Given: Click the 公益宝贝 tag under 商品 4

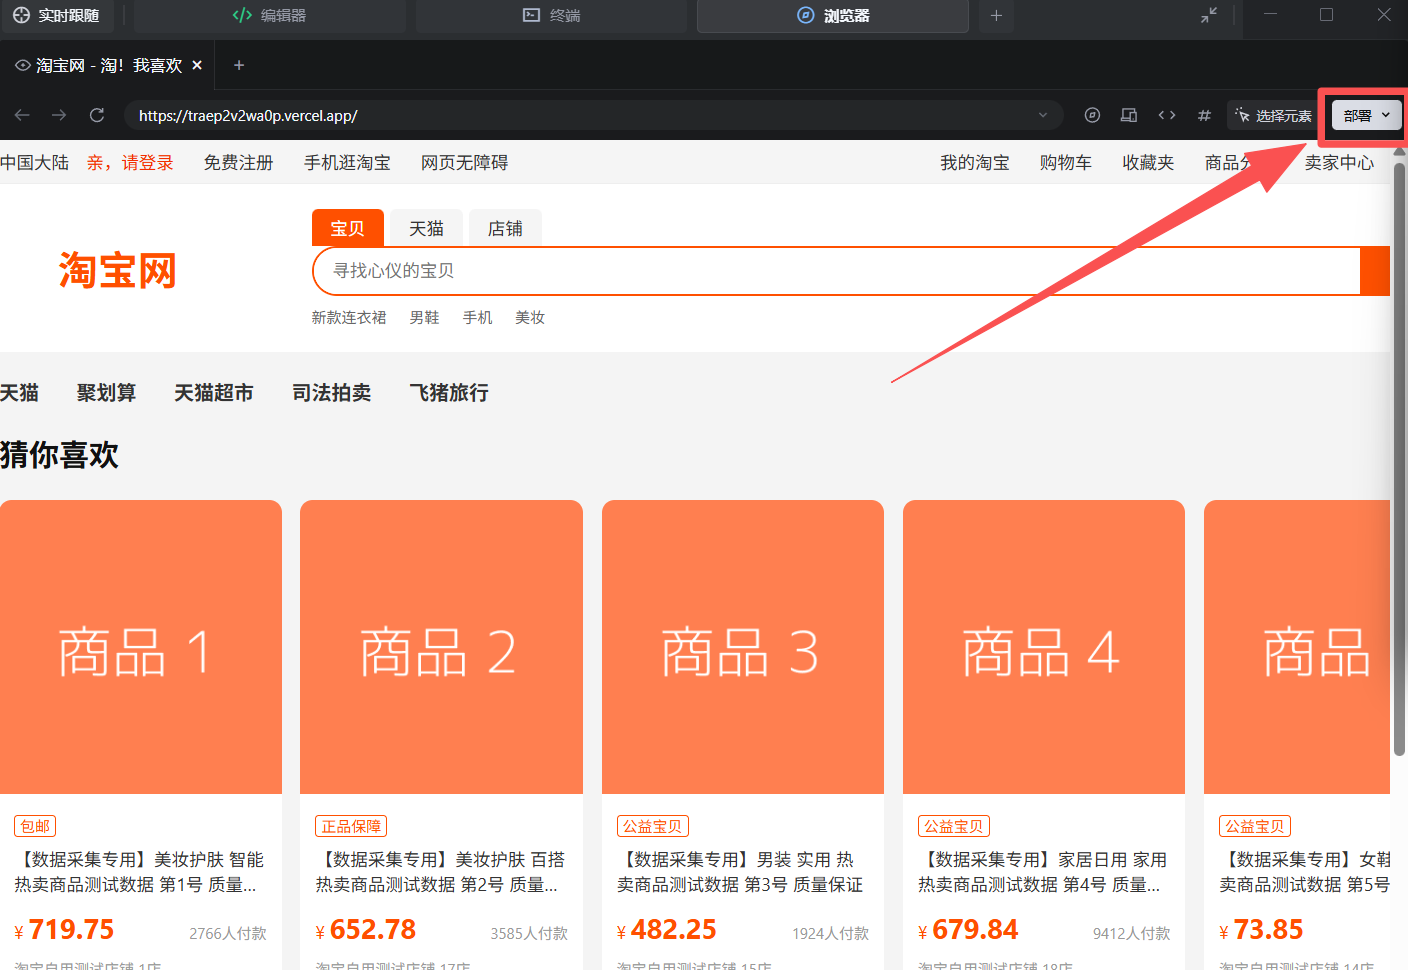Looking at the screenshot, I should (x=954, y=826).
